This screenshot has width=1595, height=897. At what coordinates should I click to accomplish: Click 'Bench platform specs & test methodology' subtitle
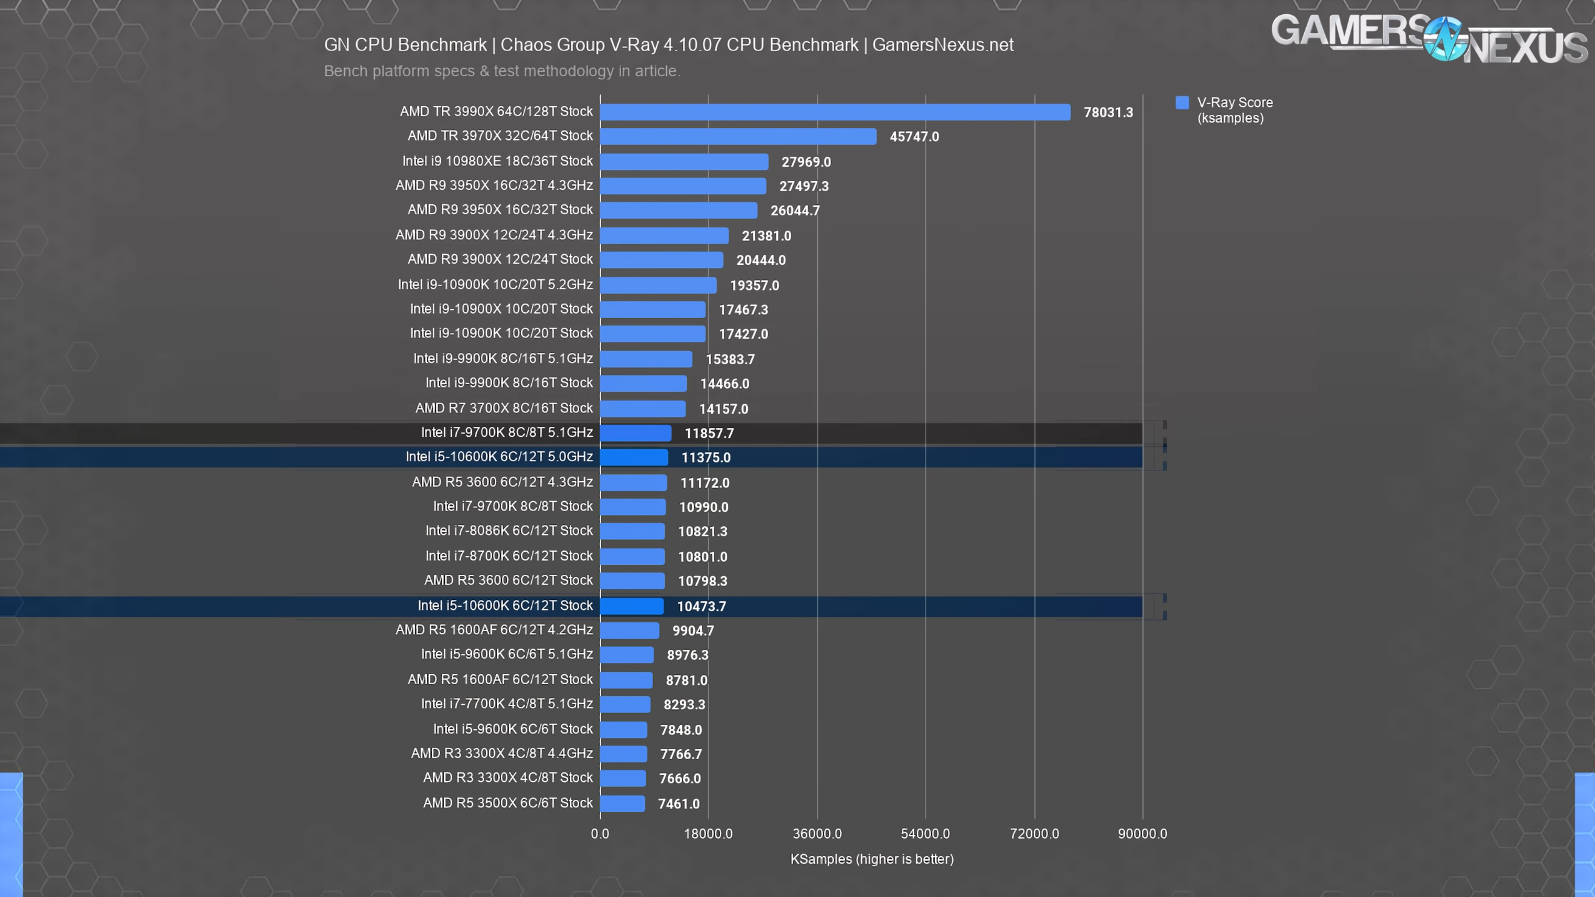pyautogui.click(x=501, y=71)
